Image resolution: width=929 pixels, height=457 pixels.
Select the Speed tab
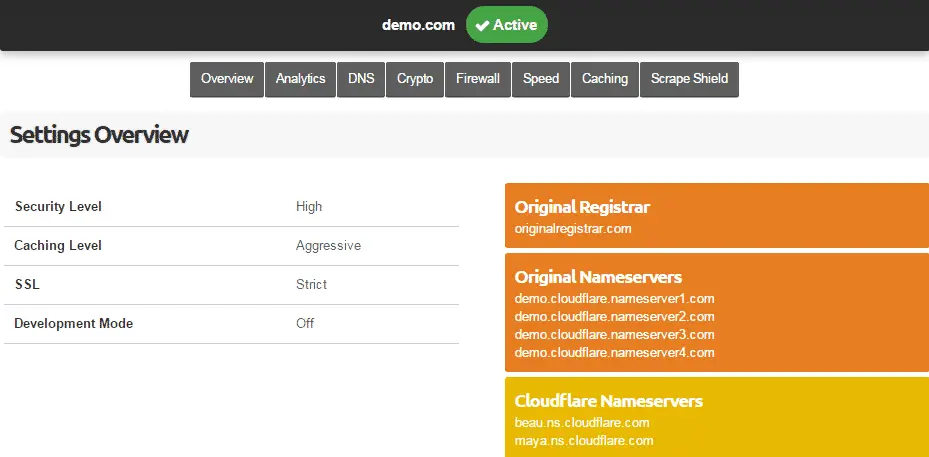[541, 79]
